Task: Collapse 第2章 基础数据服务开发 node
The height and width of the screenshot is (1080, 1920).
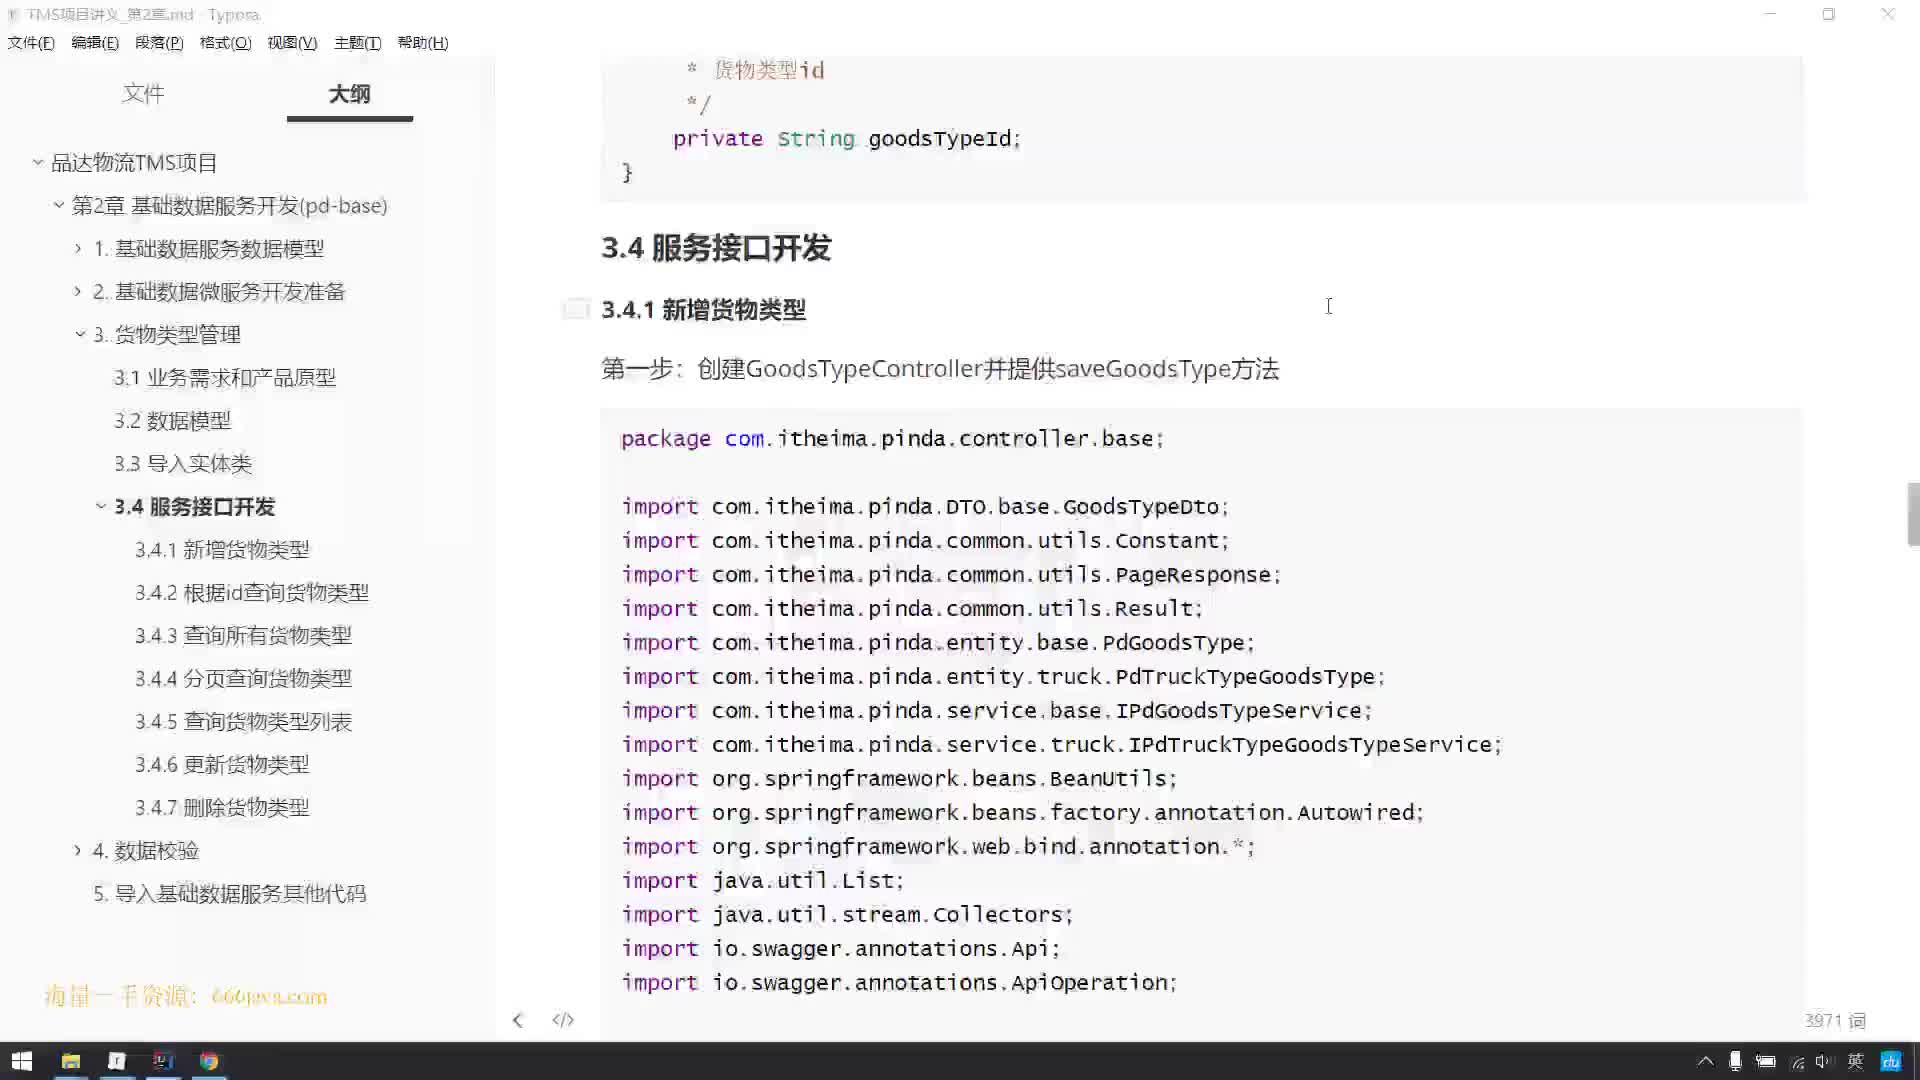Action: pyautogui.click(x=59, y=205)
